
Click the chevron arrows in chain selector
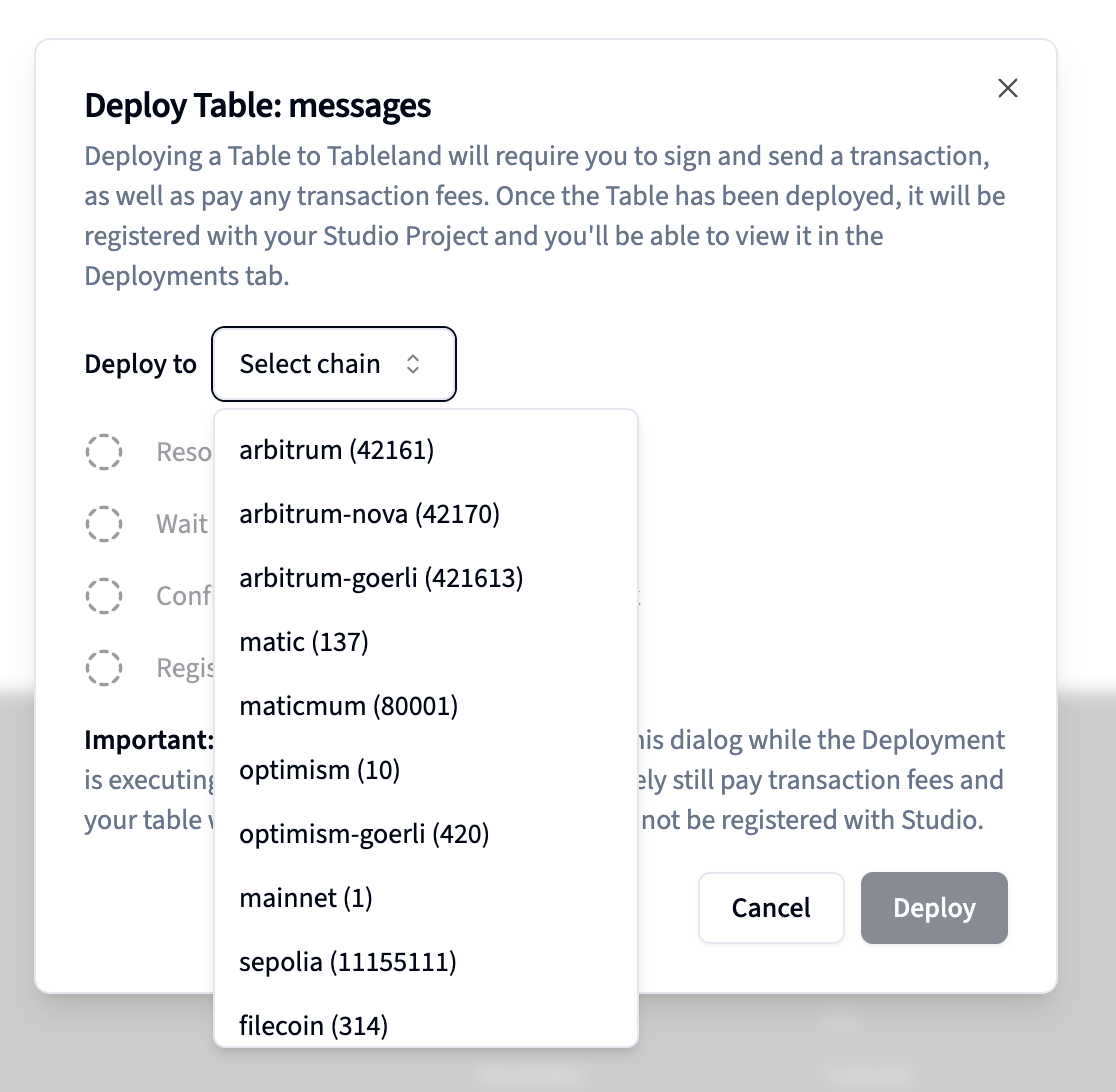coord(413,364)
